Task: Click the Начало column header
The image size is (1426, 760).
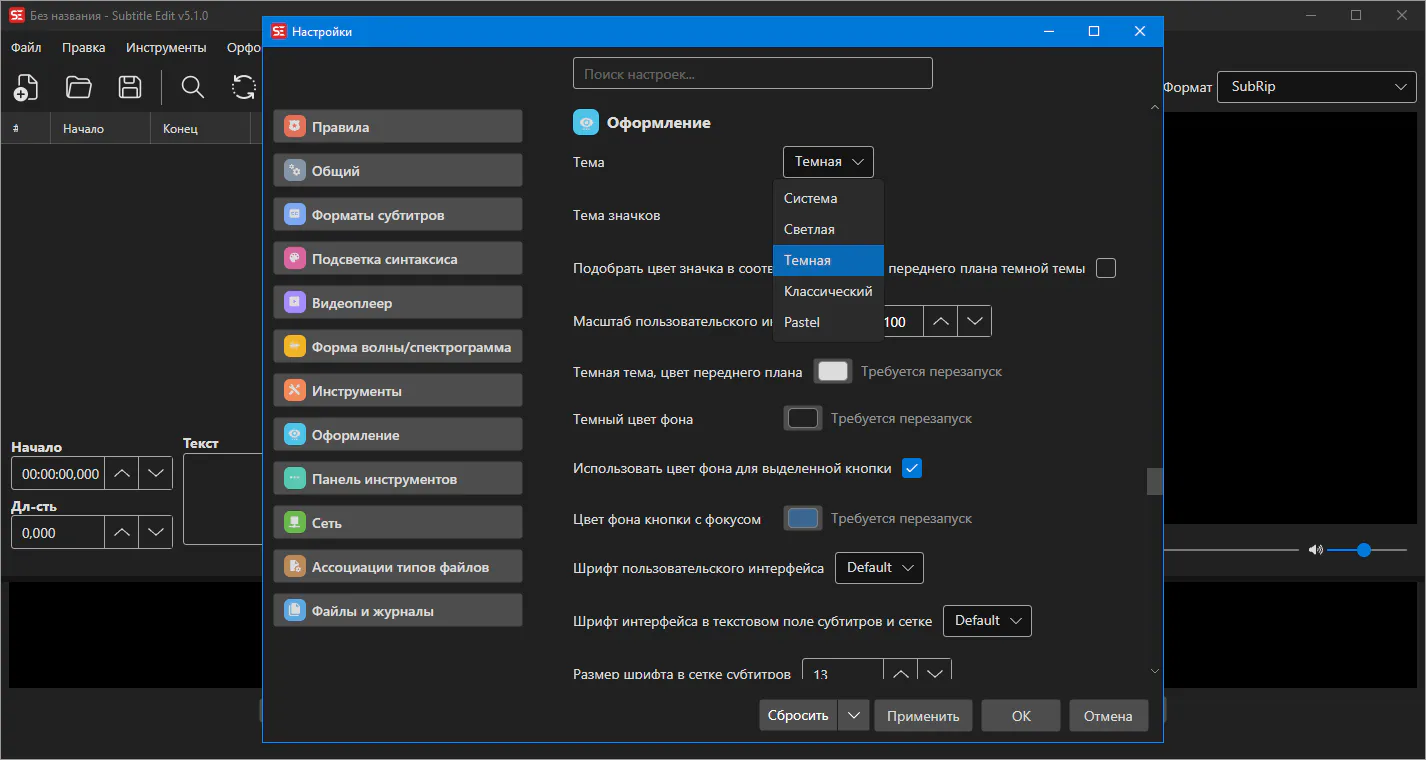Action: click(x=100, y=128)
